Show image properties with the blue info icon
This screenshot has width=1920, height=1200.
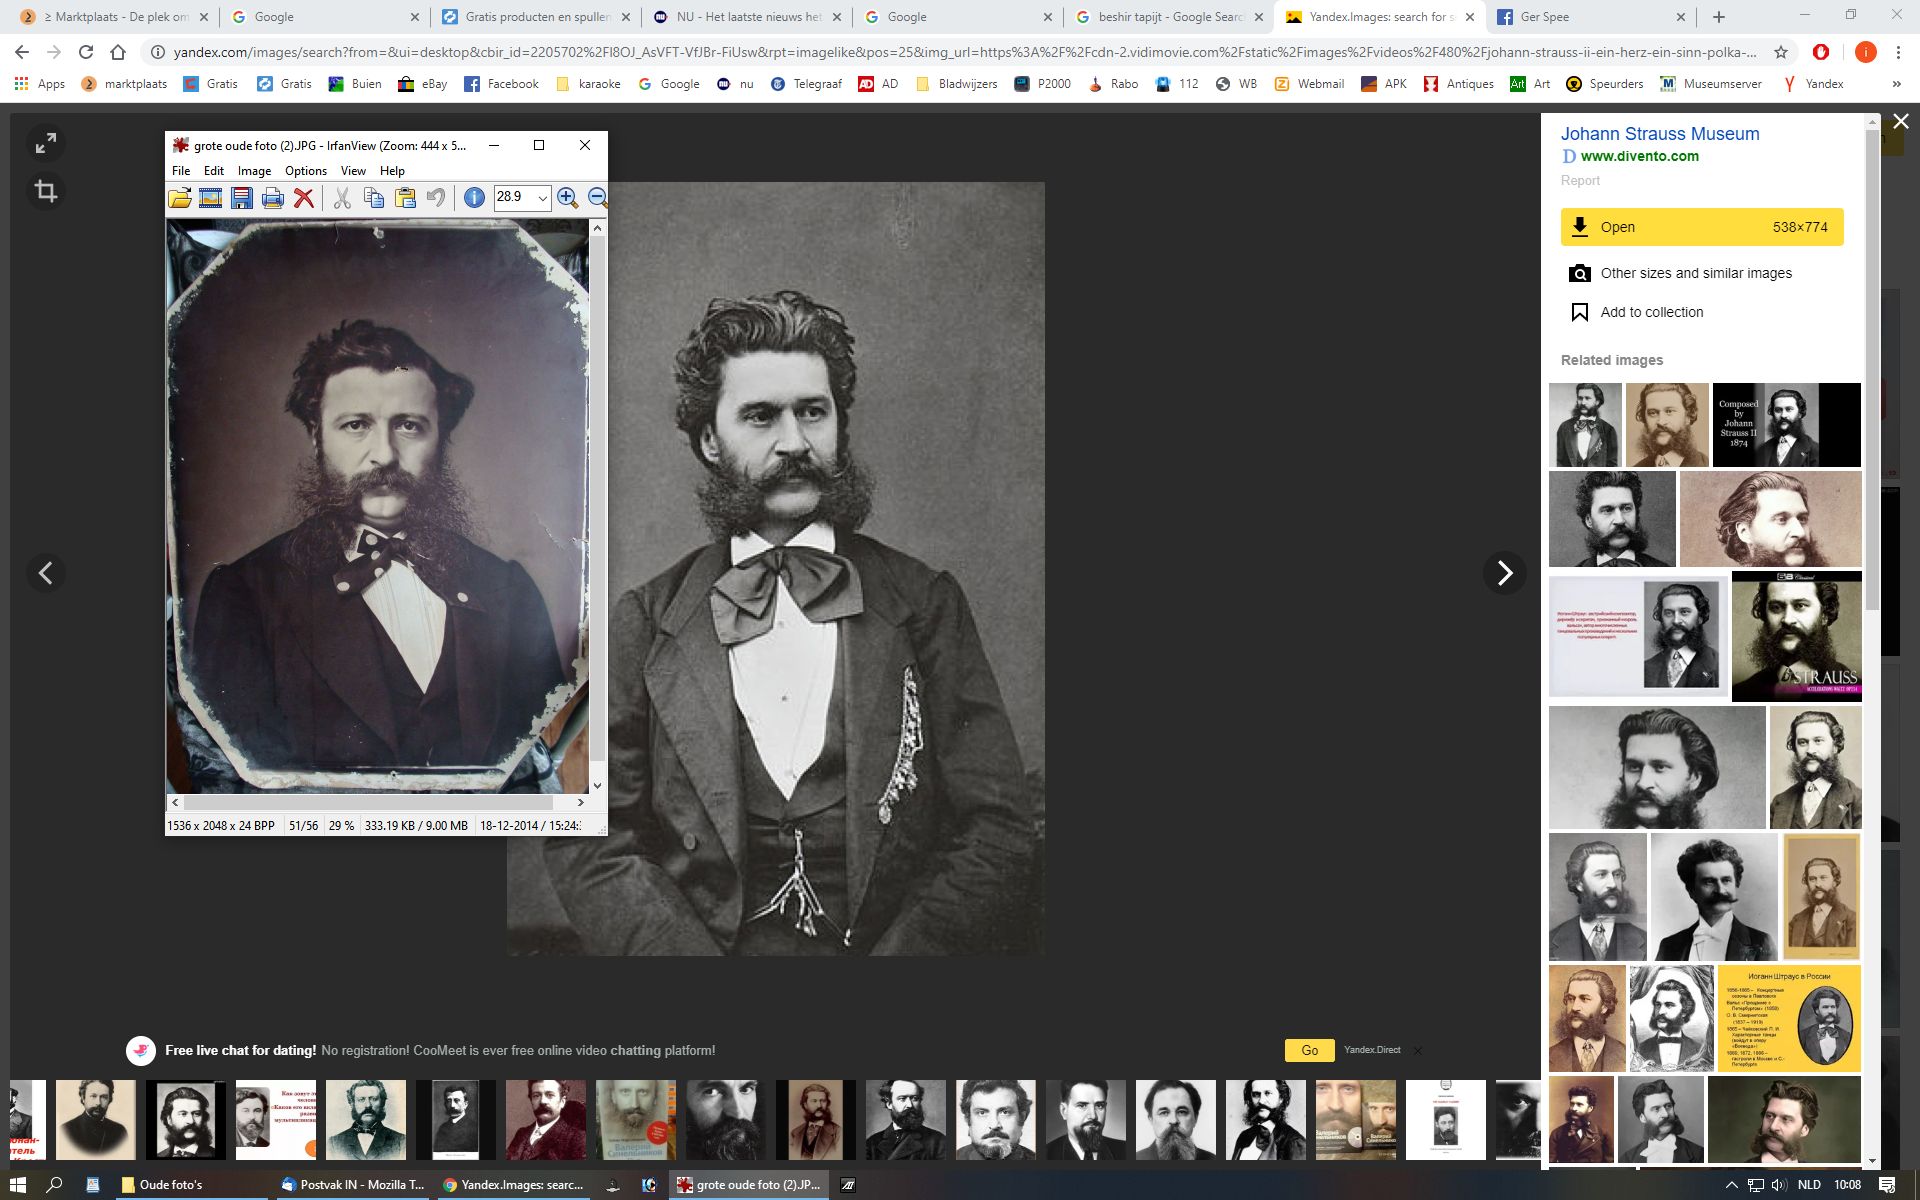tap(472, 197)
